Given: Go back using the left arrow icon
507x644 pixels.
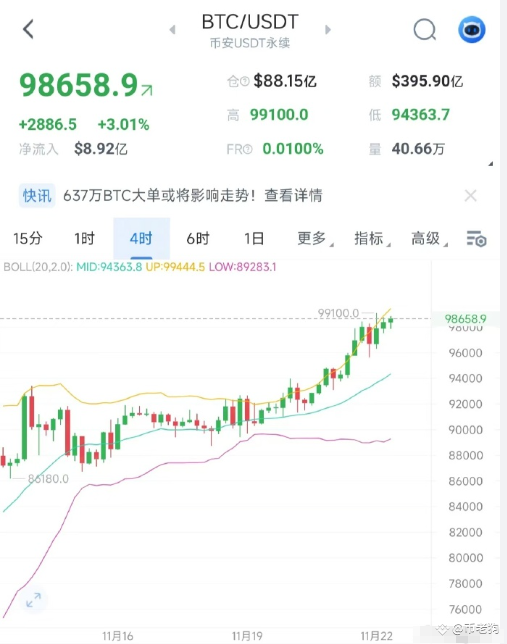Looking at the screenshot, I should click(28, 29).
